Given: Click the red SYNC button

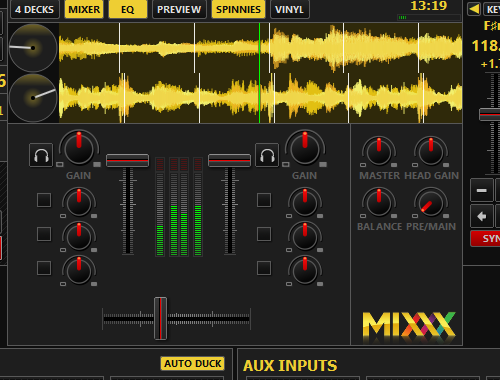Looking at the screenshot, I should (x=486, y=239).
